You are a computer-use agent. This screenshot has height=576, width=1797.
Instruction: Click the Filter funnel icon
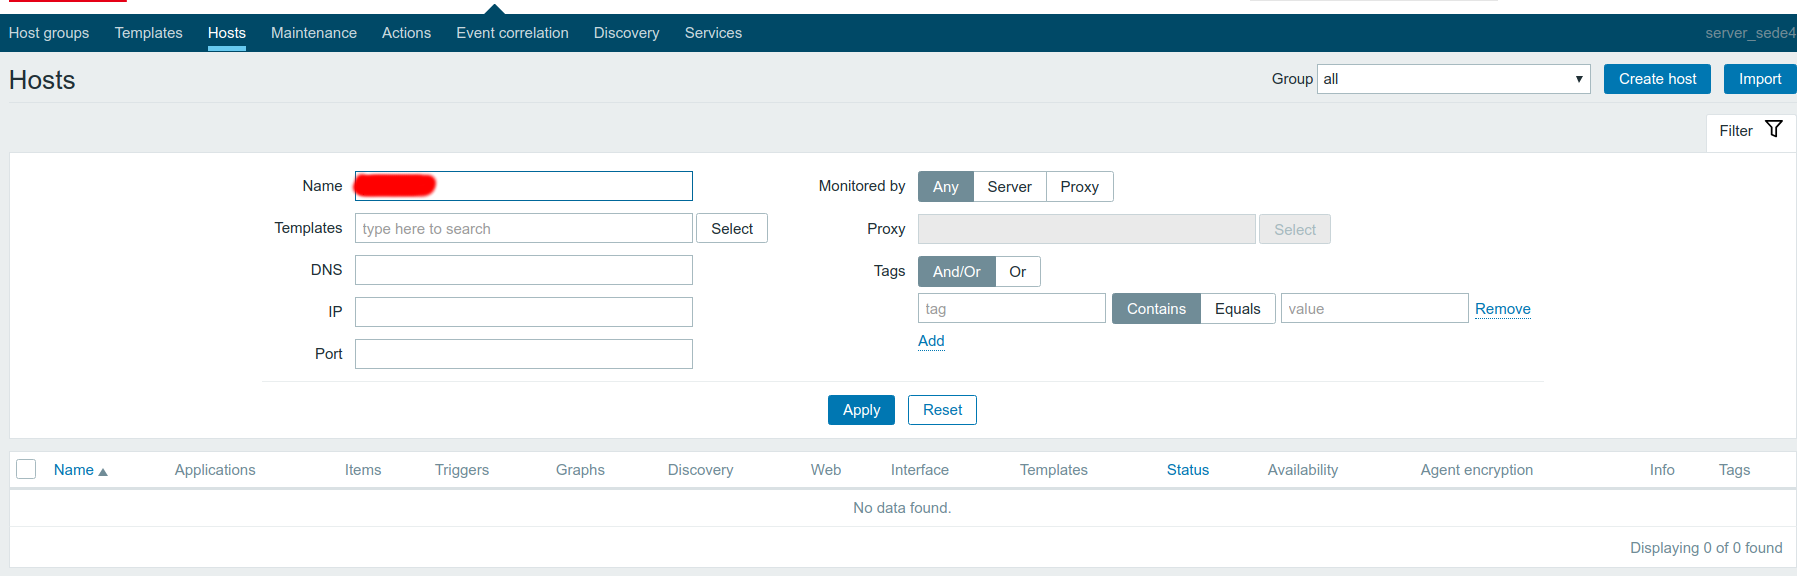[x=1774, y=129]
